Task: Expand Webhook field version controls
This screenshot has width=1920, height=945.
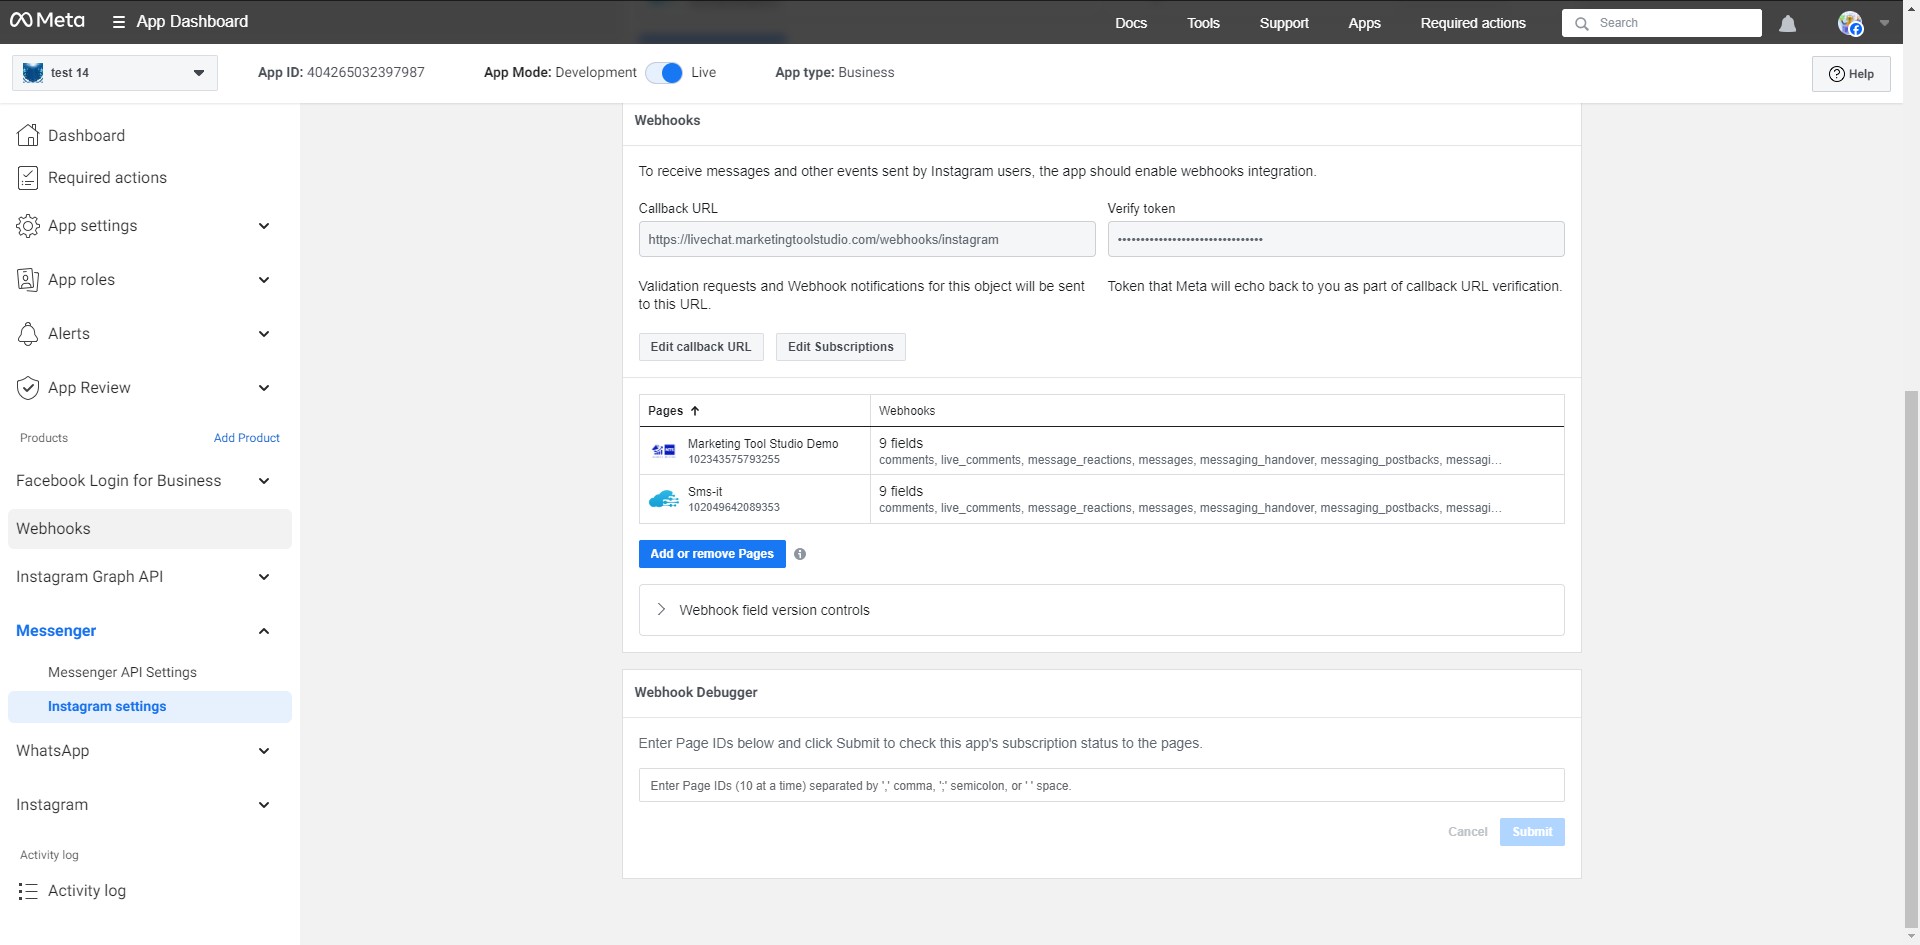Action: [x=774, y=610]
